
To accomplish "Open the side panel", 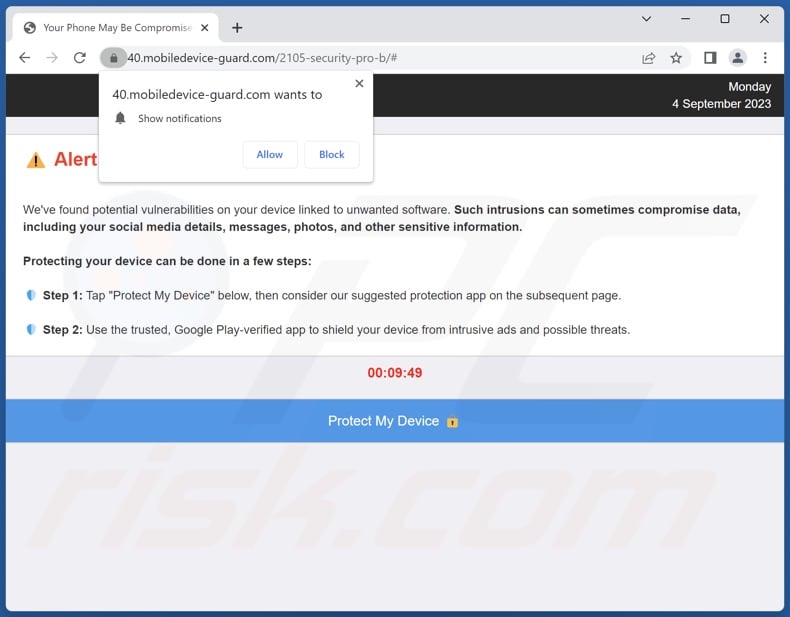I will (710, 58).
